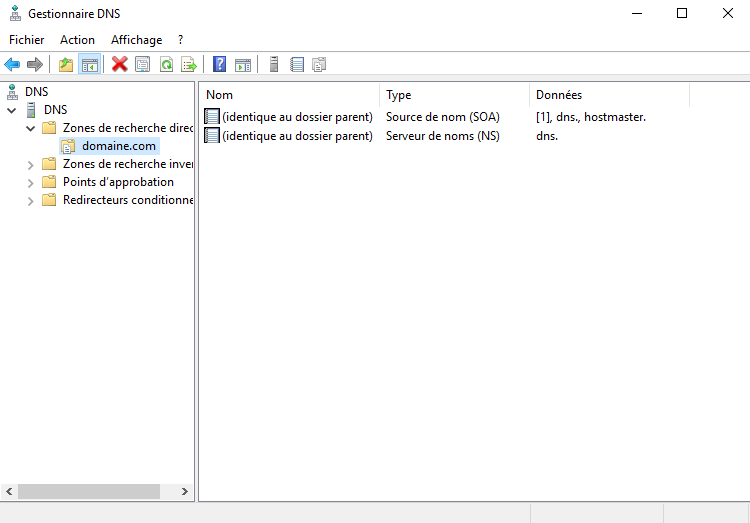Viewport: 750px width, 523px height.
Task: Open the Properties toolbar icon
Action: pyautogui.click(x=143, y=64)
